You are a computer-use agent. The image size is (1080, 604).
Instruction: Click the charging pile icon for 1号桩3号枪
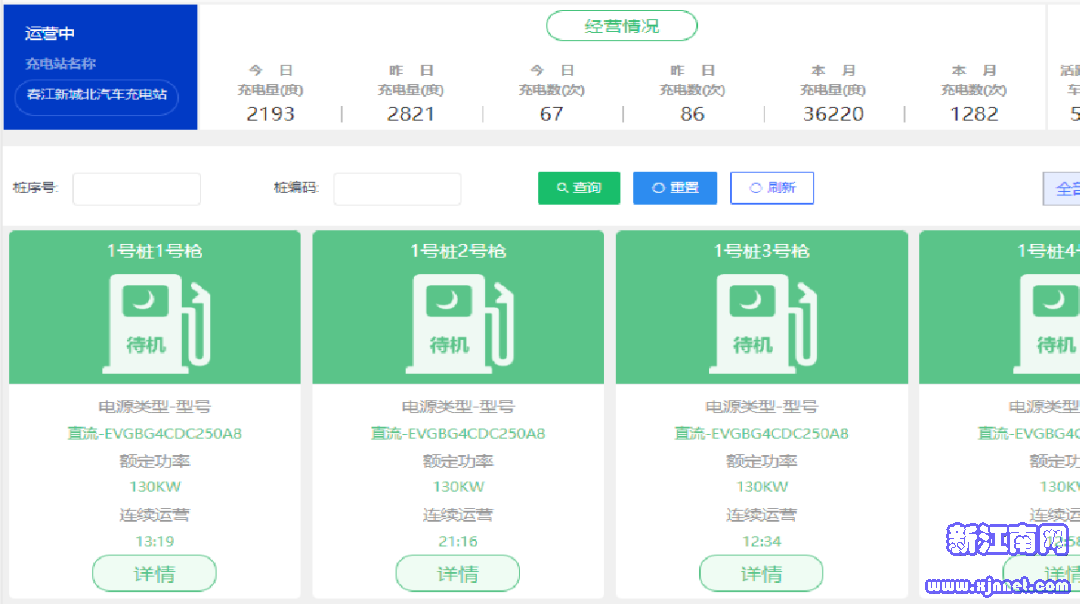[x=761, y=318]
